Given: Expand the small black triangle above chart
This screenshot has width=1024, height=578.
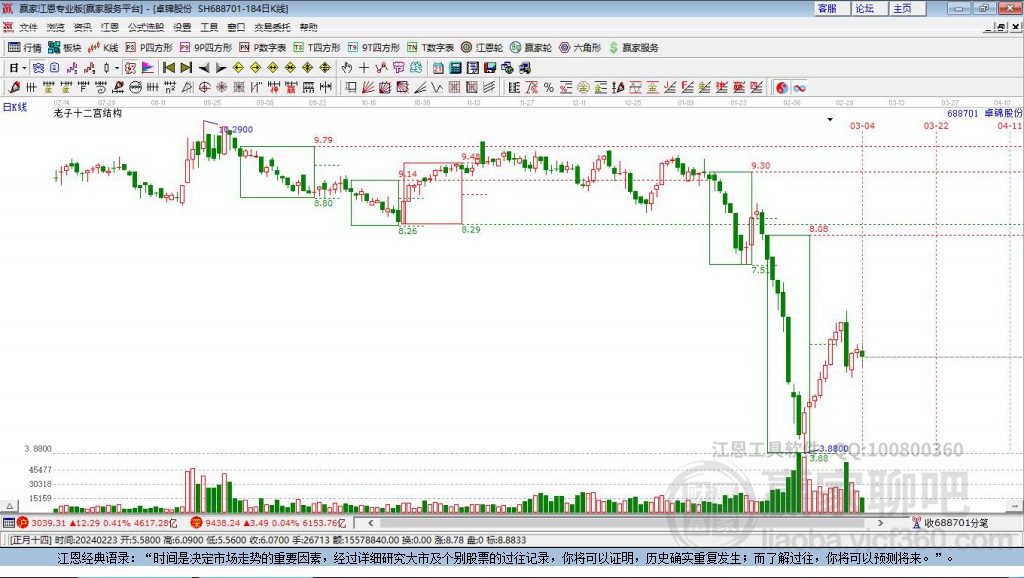Looking at the screenshot, I should 830,120.
